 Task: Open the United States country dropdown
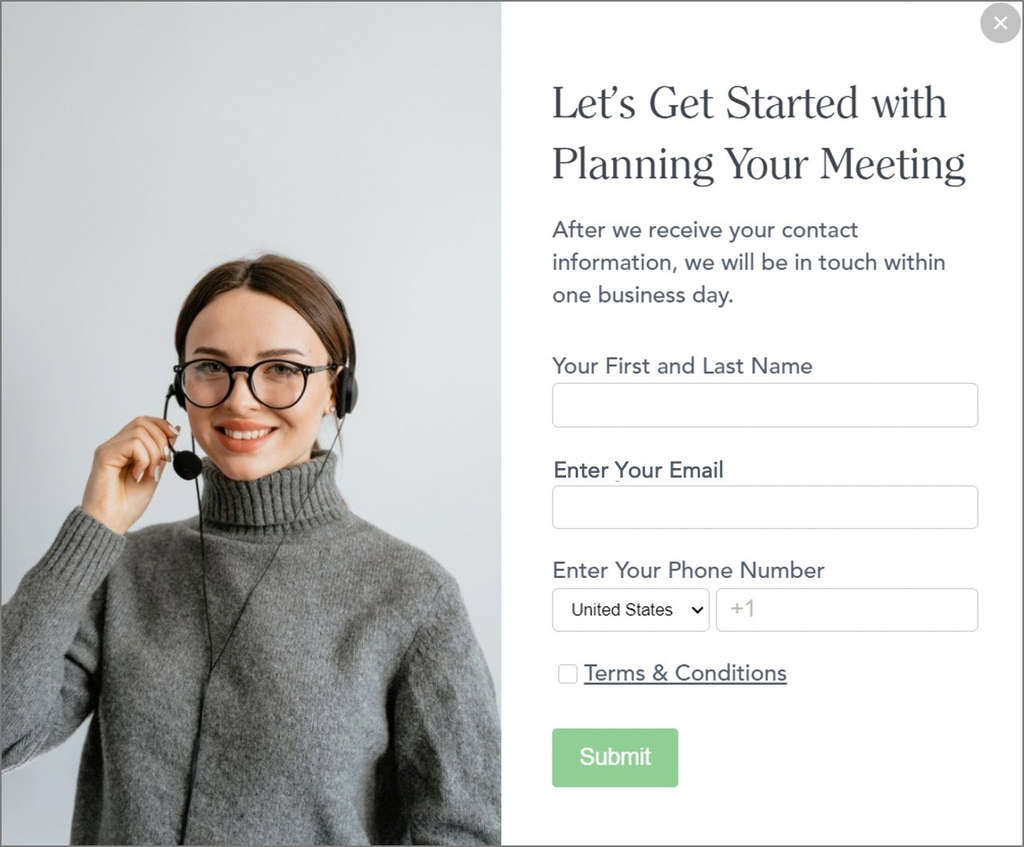(x=631, y=609)
